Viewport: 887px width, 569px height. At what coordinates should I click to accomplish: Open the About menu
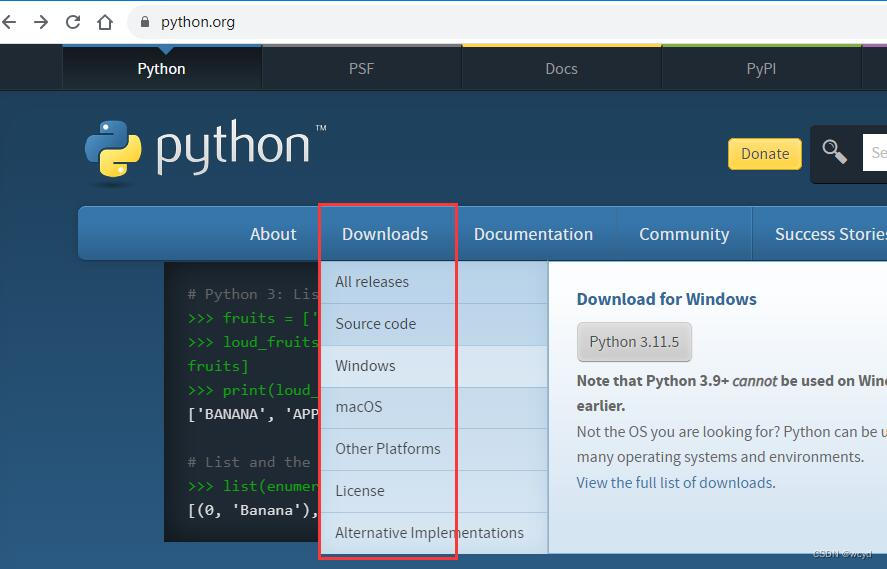click(273, 234)
